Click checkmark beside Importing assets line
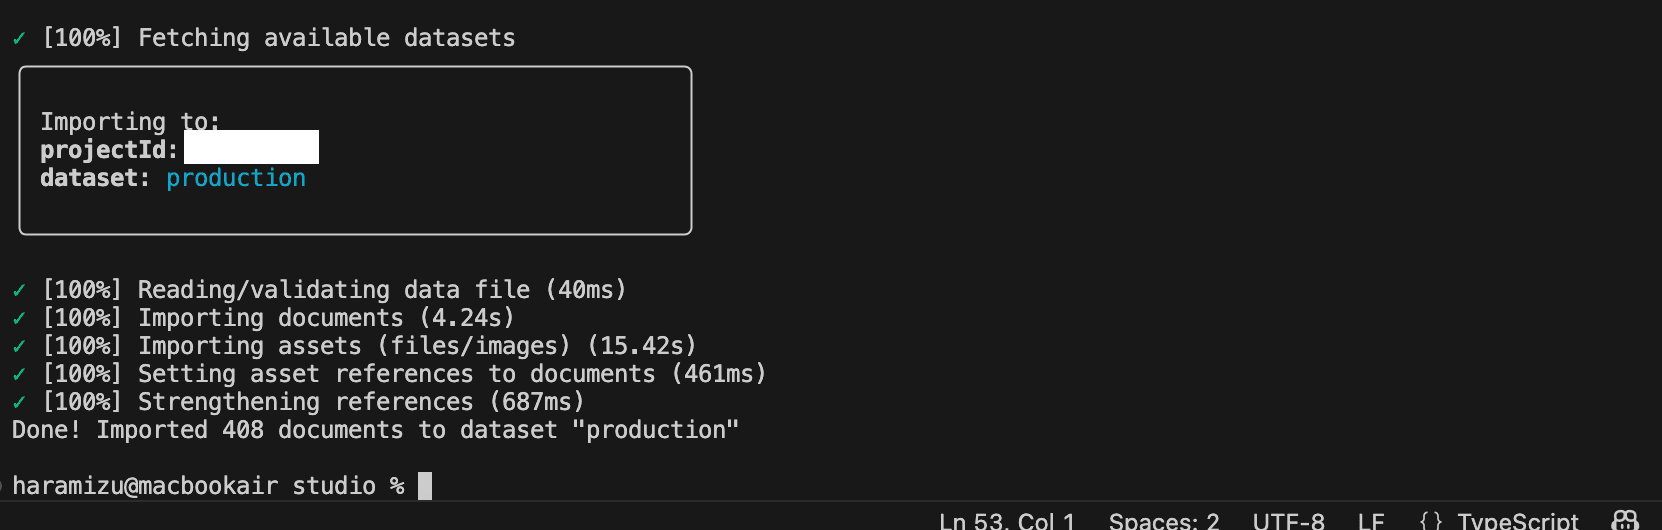The height and width of the screenshot is (530, 1662). click(19, 347)
